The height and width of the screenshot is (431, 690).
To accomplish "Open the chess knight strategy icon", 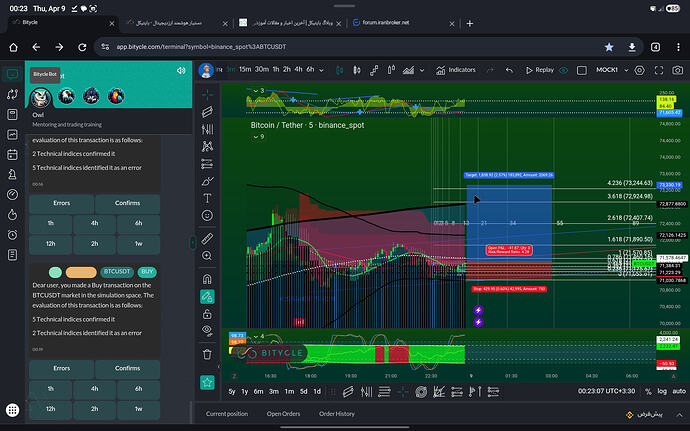I will (x=12, y=174).
